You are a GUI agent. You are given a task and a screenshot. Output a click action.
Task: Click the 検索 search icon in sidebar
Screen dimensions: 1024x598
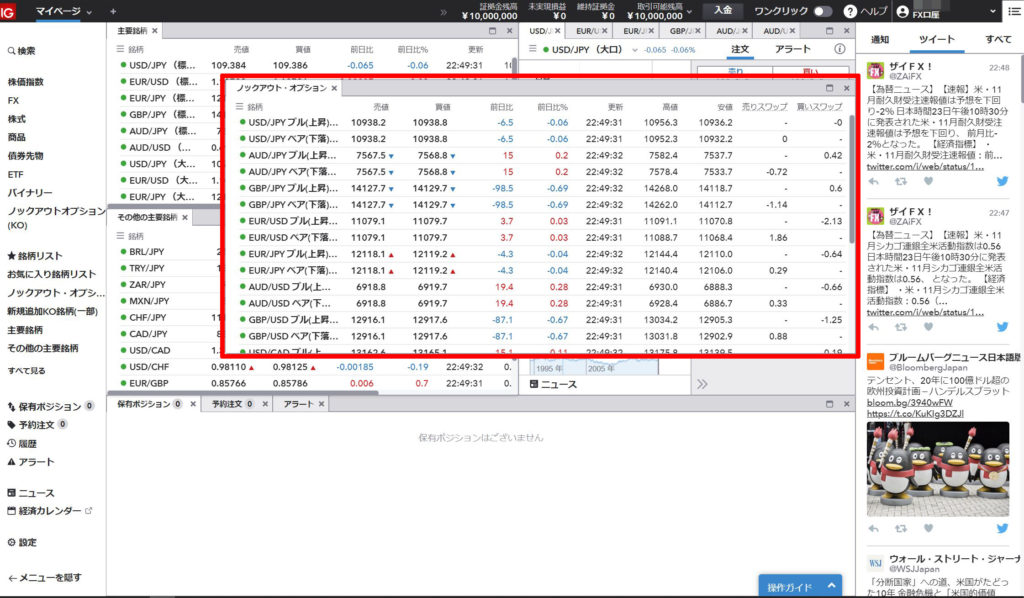pyautogui.click(x=11, y=51)
